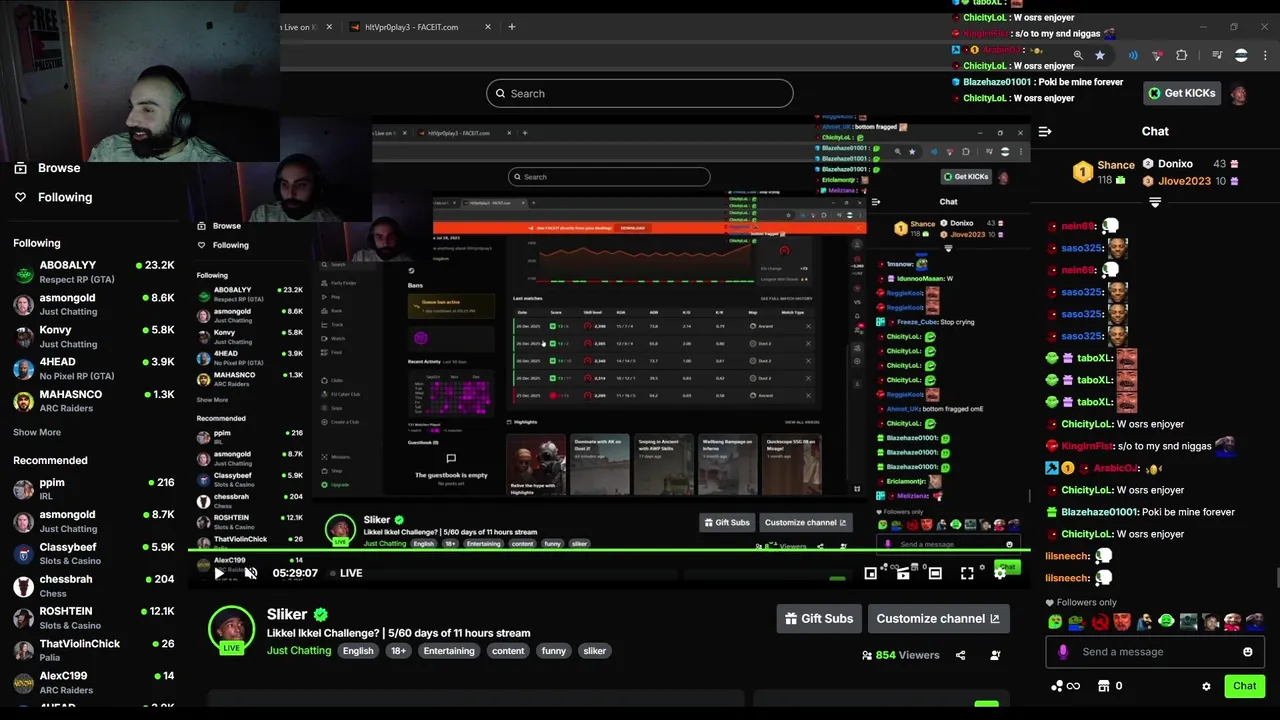1280x720 pixels.
Task: Open ROSHTEIN channel in Recommended
Action: (x=94, y=618)
